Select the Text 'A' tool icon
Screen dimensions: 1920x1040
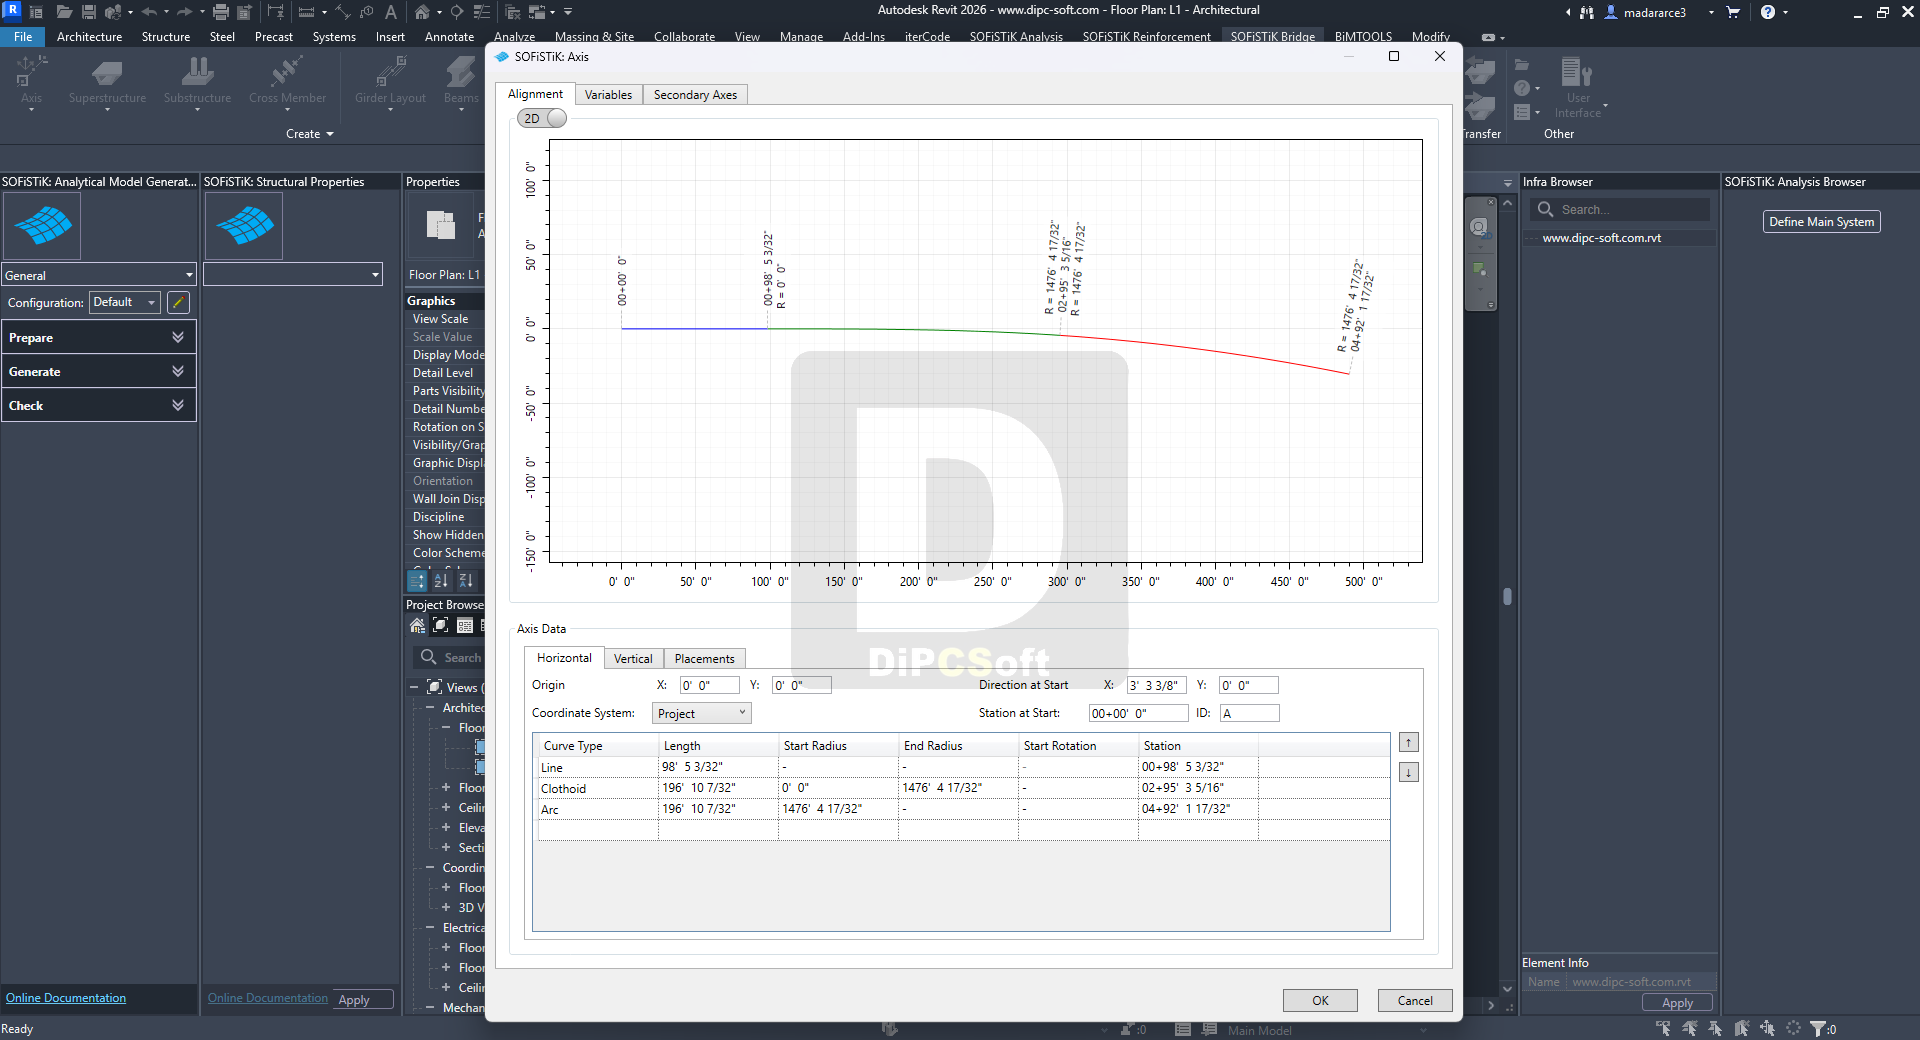391,12
